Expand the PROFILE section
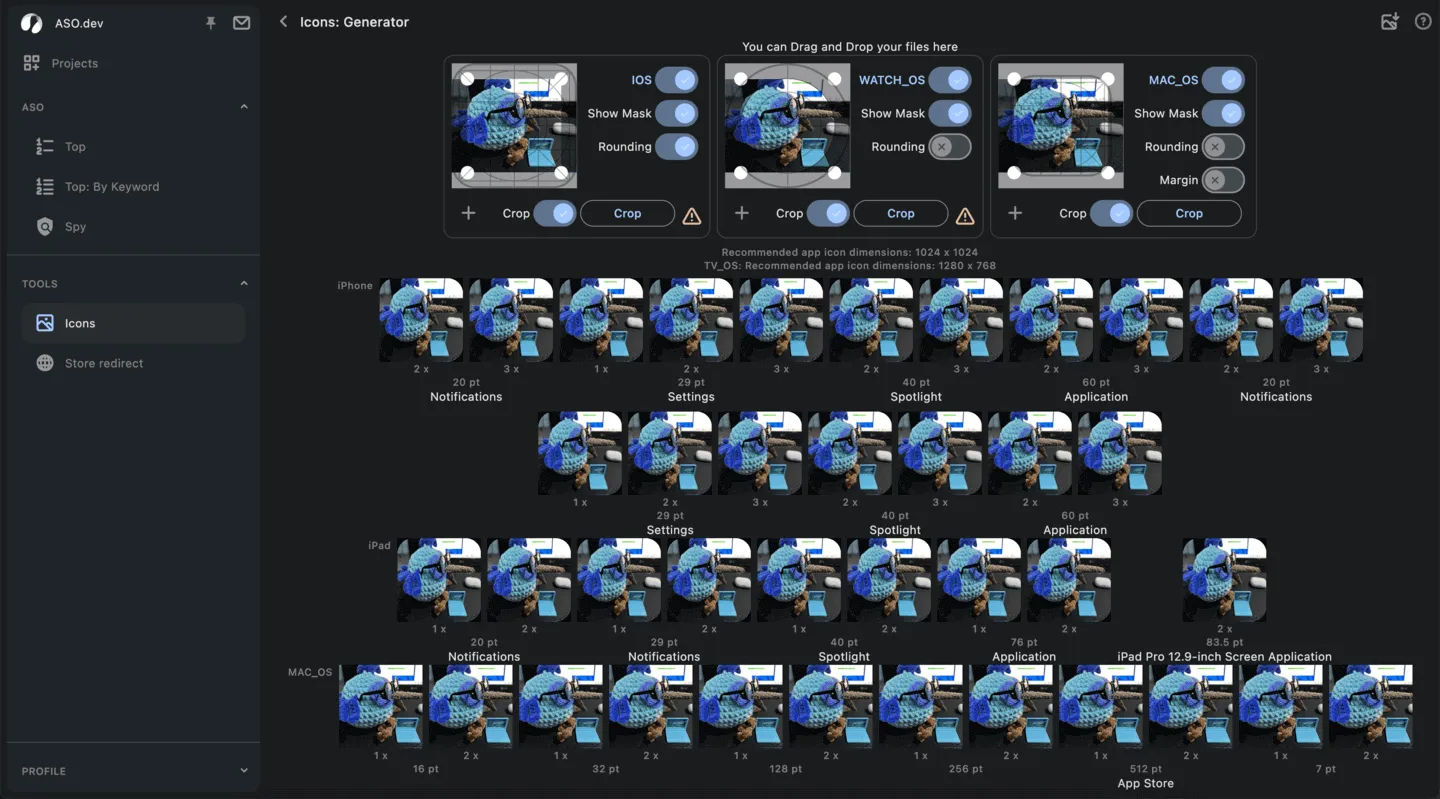This screenshot has height=799, width=1440. click(x=244, y=771)
